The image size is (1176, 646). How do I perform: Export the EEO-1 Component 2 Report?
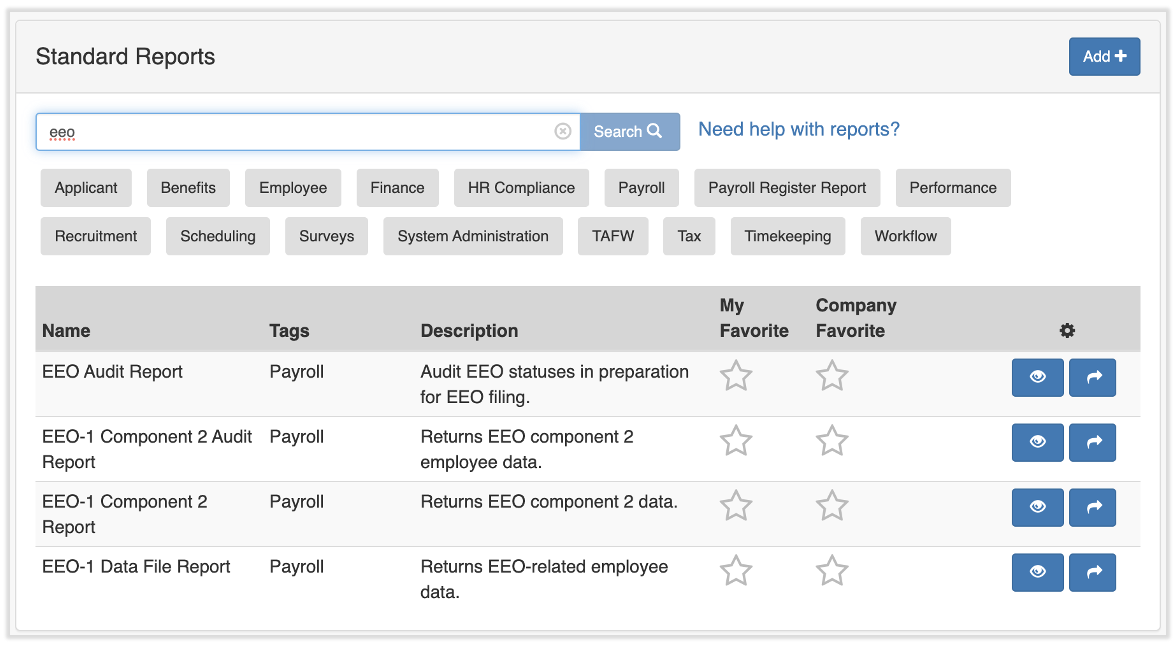click(x=1092, y=507)
